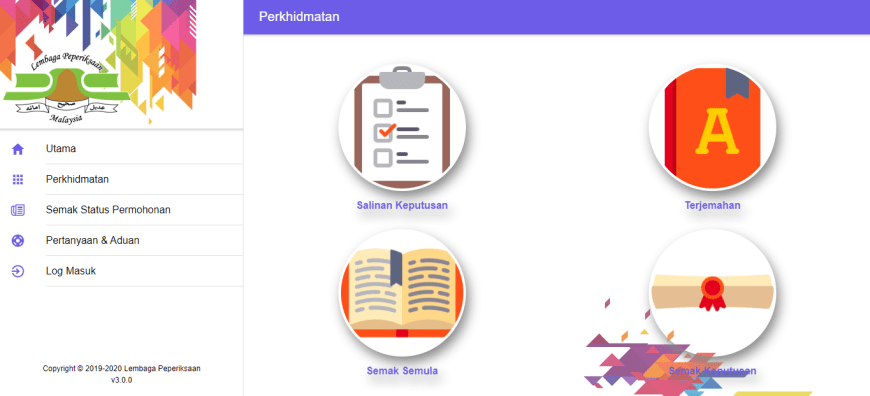Open the open-book Semak Semula icon

pyautogui.click(x=402, y=293)
